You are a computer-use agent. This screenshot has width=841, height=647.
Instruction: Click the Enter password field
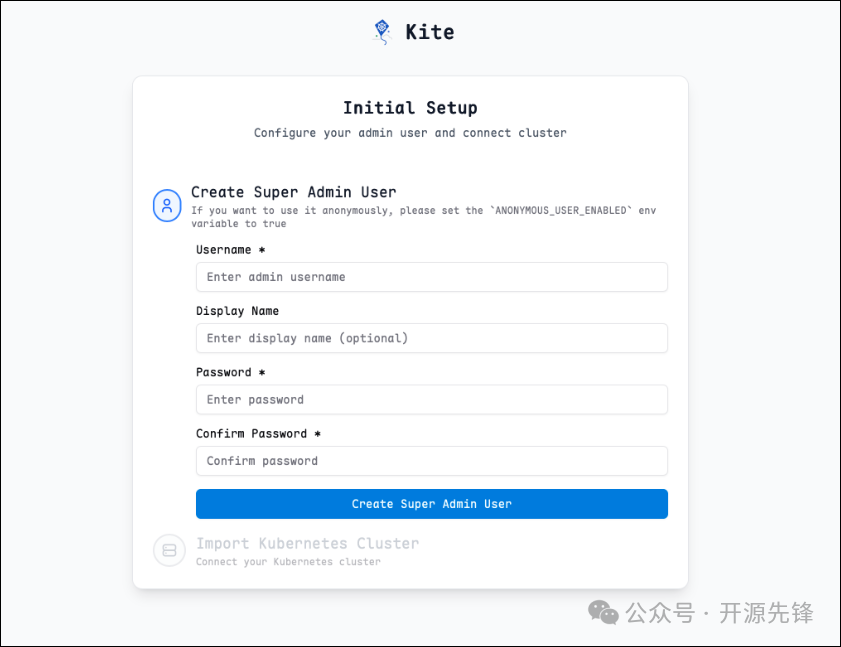[x=431, y=399]
